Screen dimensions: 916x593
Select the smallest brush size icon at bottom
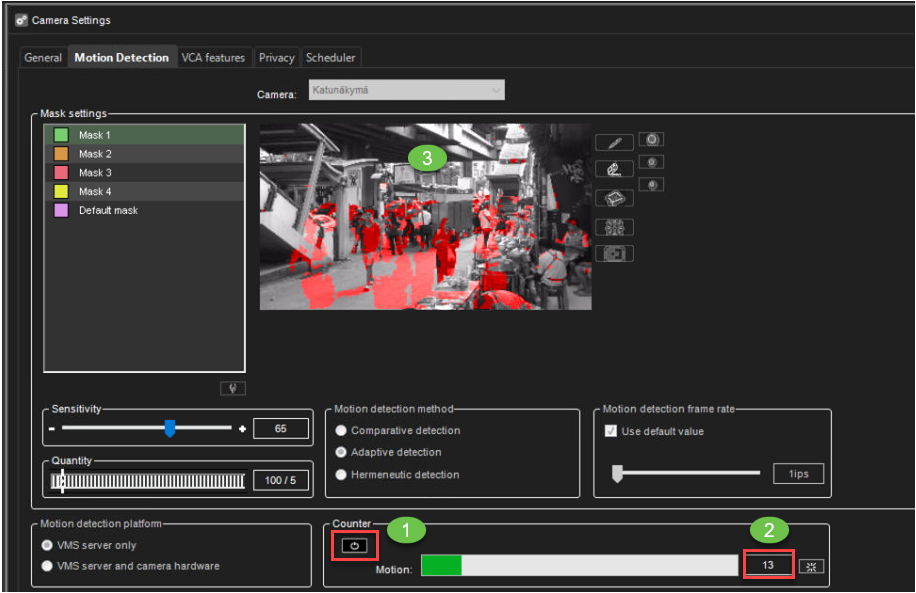652,184
